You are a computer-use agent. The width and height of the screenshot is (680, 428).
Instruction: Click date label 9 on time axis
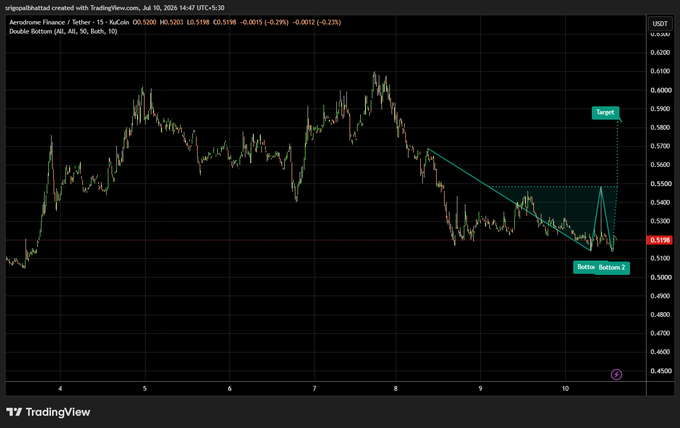click(480, 389)
